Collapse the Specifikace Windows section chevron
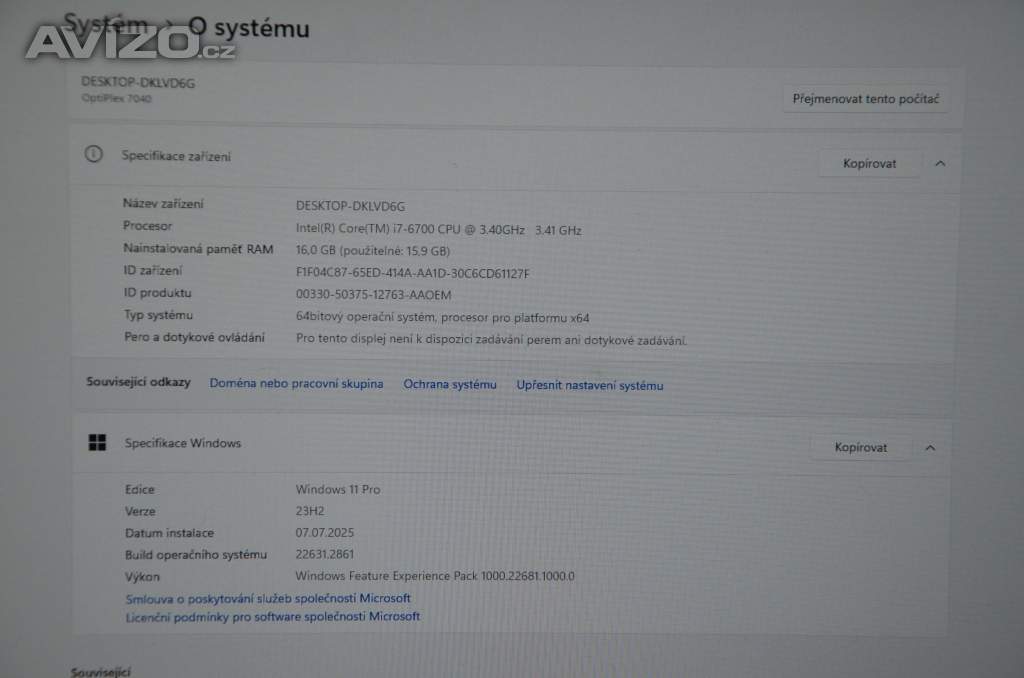The width and height of the screenshot is (1024, 678). click(x=931, y=448)
